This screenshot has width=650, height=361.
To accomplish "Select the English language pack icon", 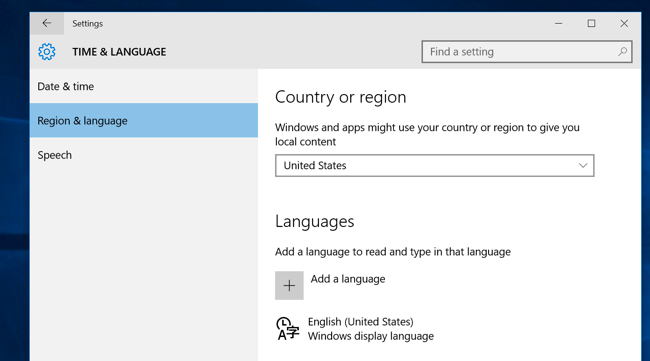I will [288, 329].
